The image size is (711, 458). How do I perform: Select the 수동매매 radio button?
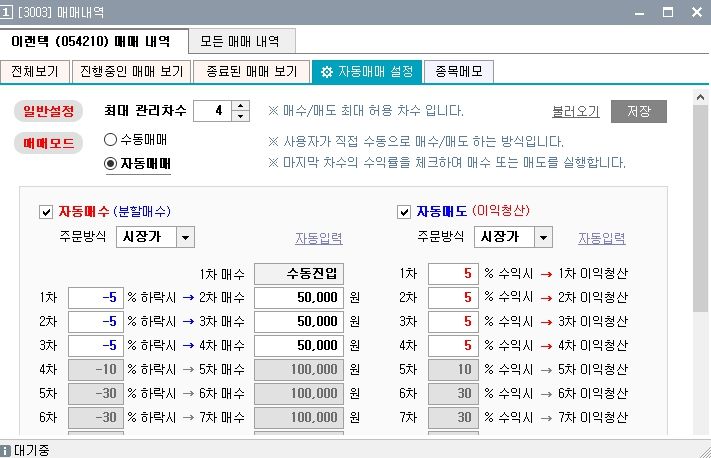(110, 140)
